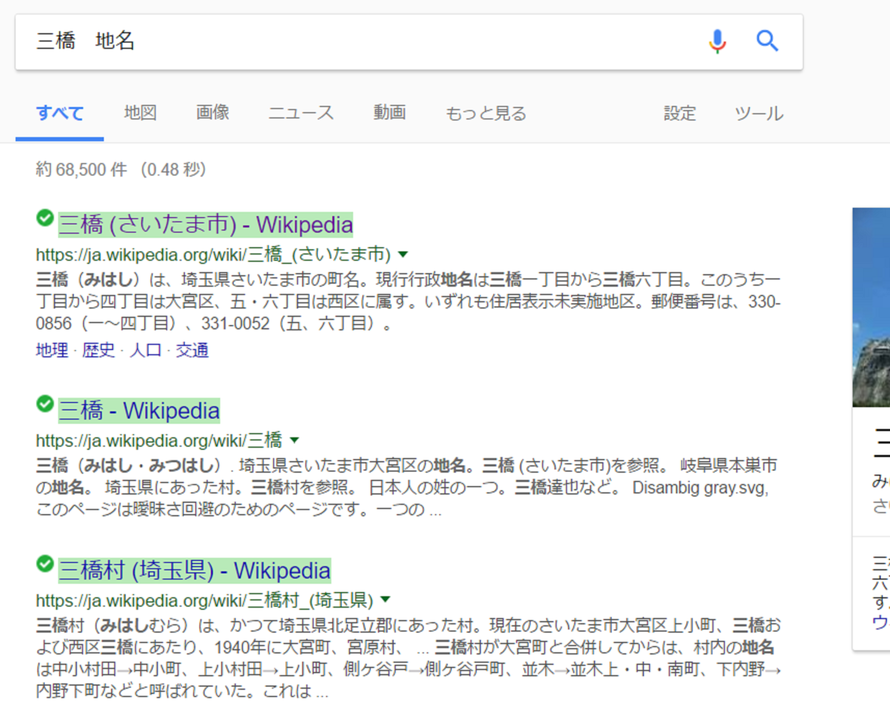Click the https://ja.wikipedia.org/wiki/三橋 URL text
The image size is (890, 724).
(x=159, y=440)
